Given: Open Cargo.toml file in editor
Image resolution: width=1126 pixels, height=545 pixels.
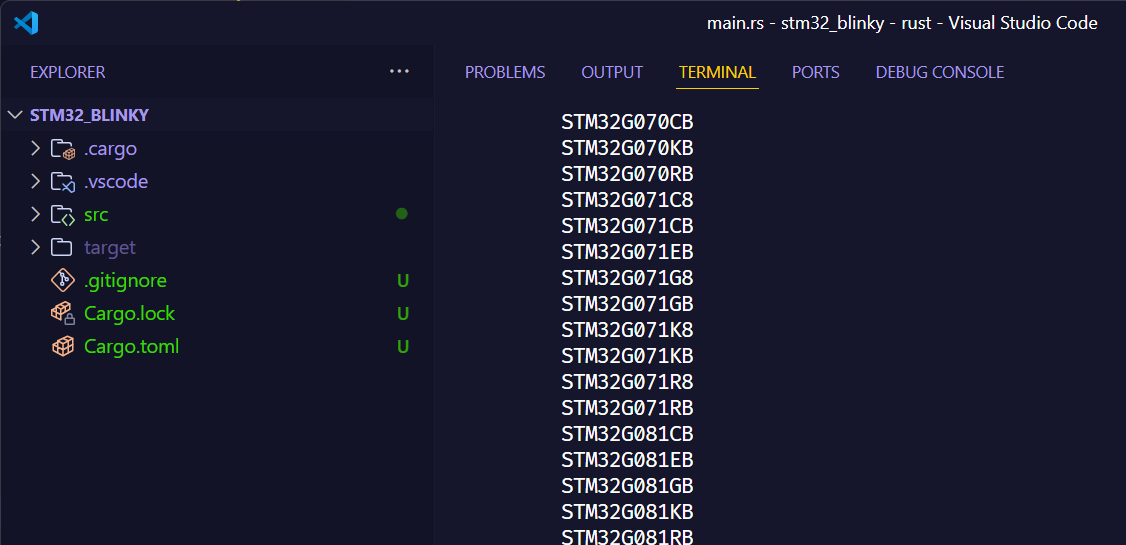Looking at the screenshot, I should pyautogui.click(x=131, y=347).
